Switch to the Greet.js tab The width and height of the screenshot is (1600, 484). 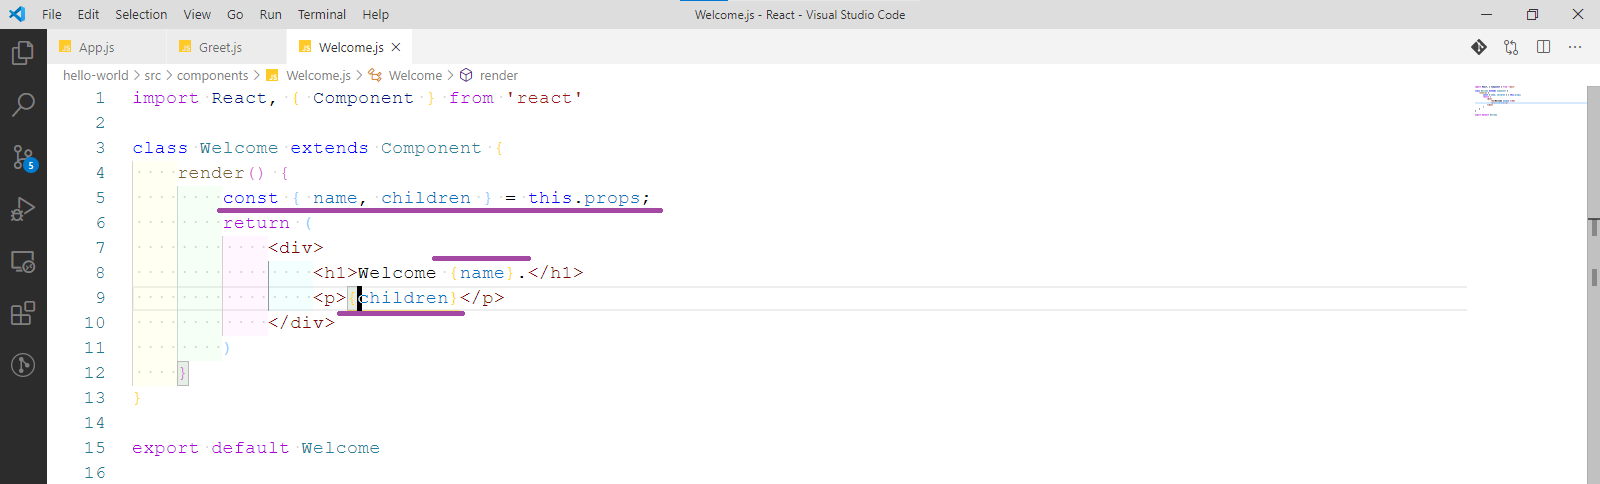click(220, 47)
